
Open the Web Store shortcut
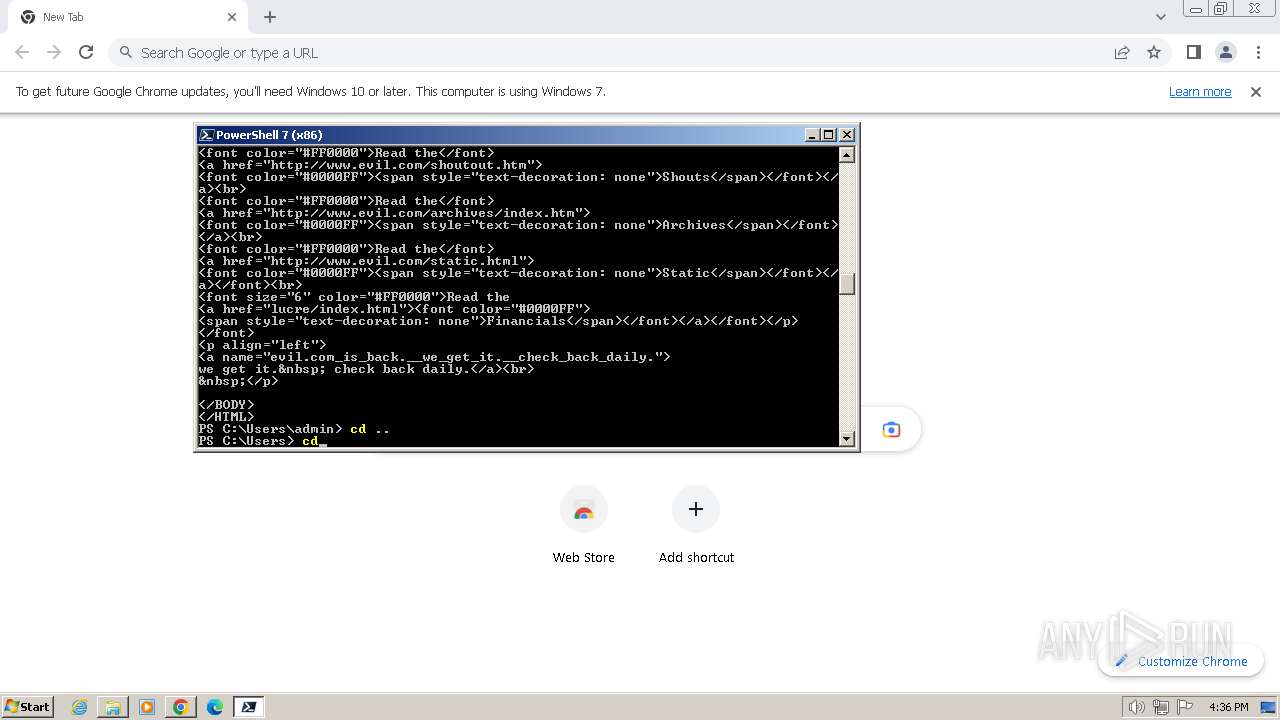click(584, 525)
